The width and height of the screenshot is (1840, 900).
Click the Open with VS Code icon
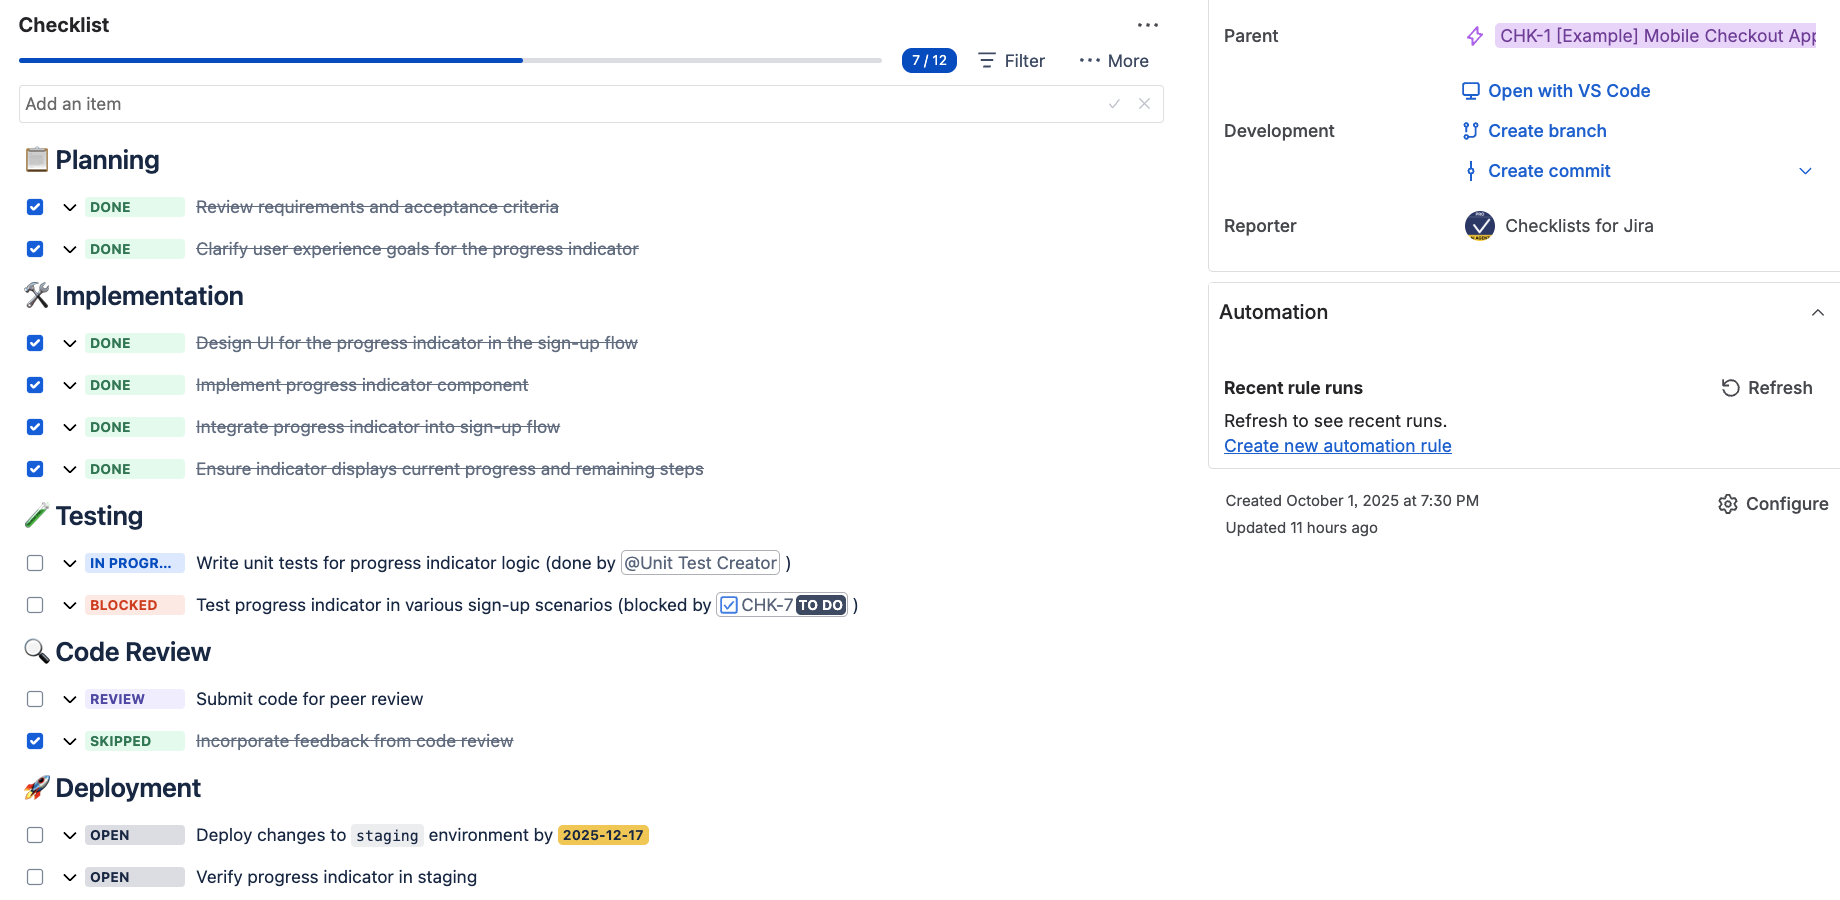tap(1470, 90)
